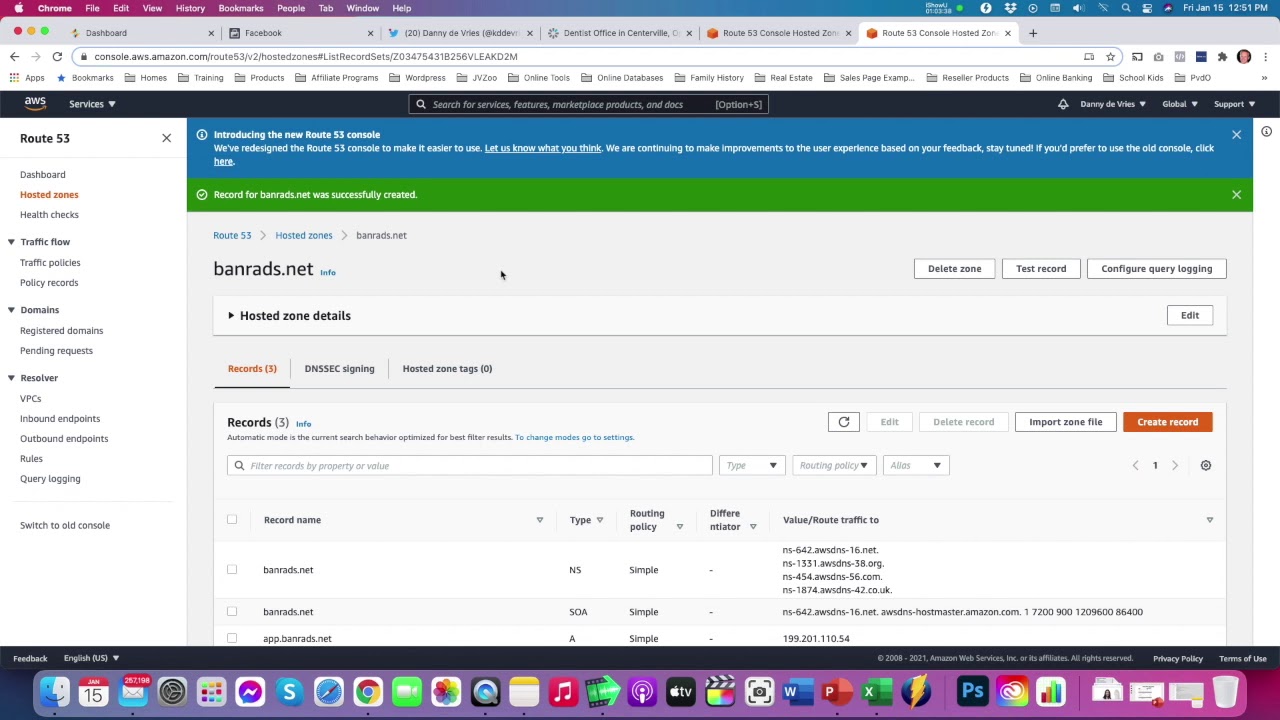
Task: Go to previous page of records
Action: point(1135,465)
